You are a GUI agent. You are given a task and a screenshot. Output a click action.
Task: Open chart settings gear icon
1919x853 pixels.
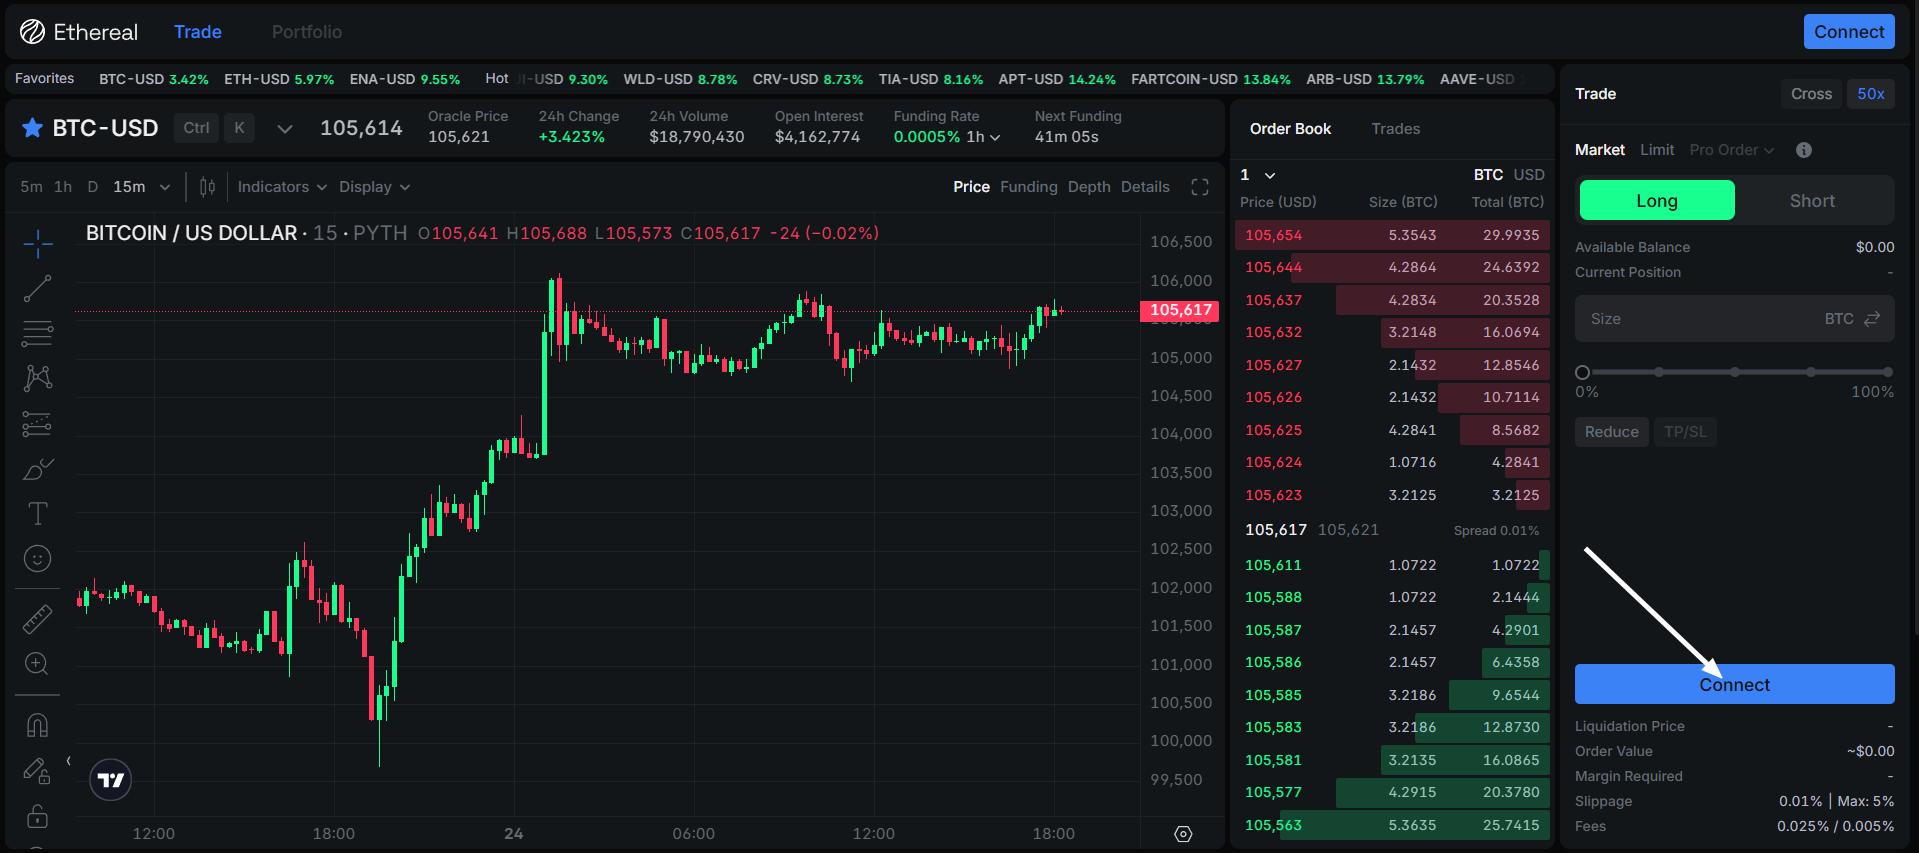click(x=1183, y=834)
